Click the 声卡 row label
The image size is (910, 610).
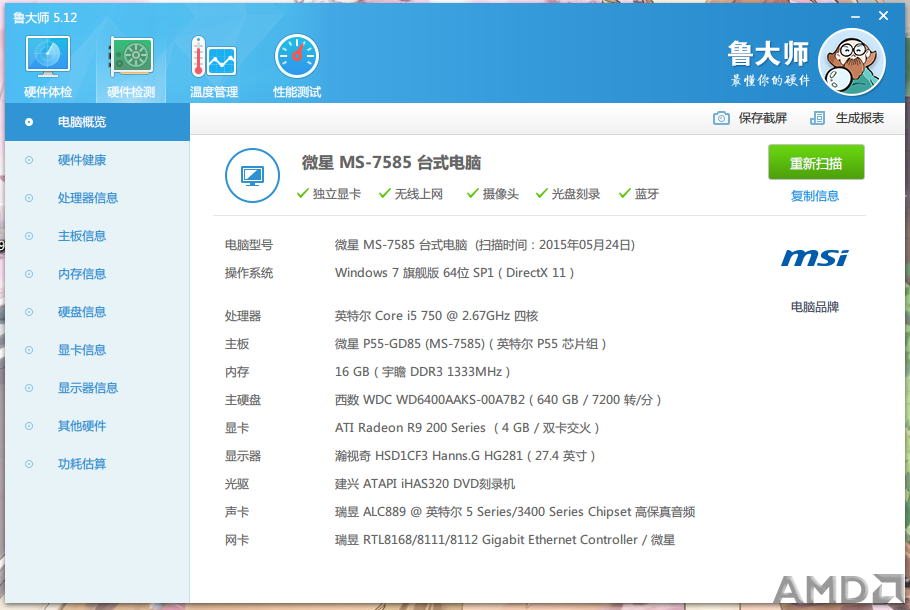coord(237,512)
